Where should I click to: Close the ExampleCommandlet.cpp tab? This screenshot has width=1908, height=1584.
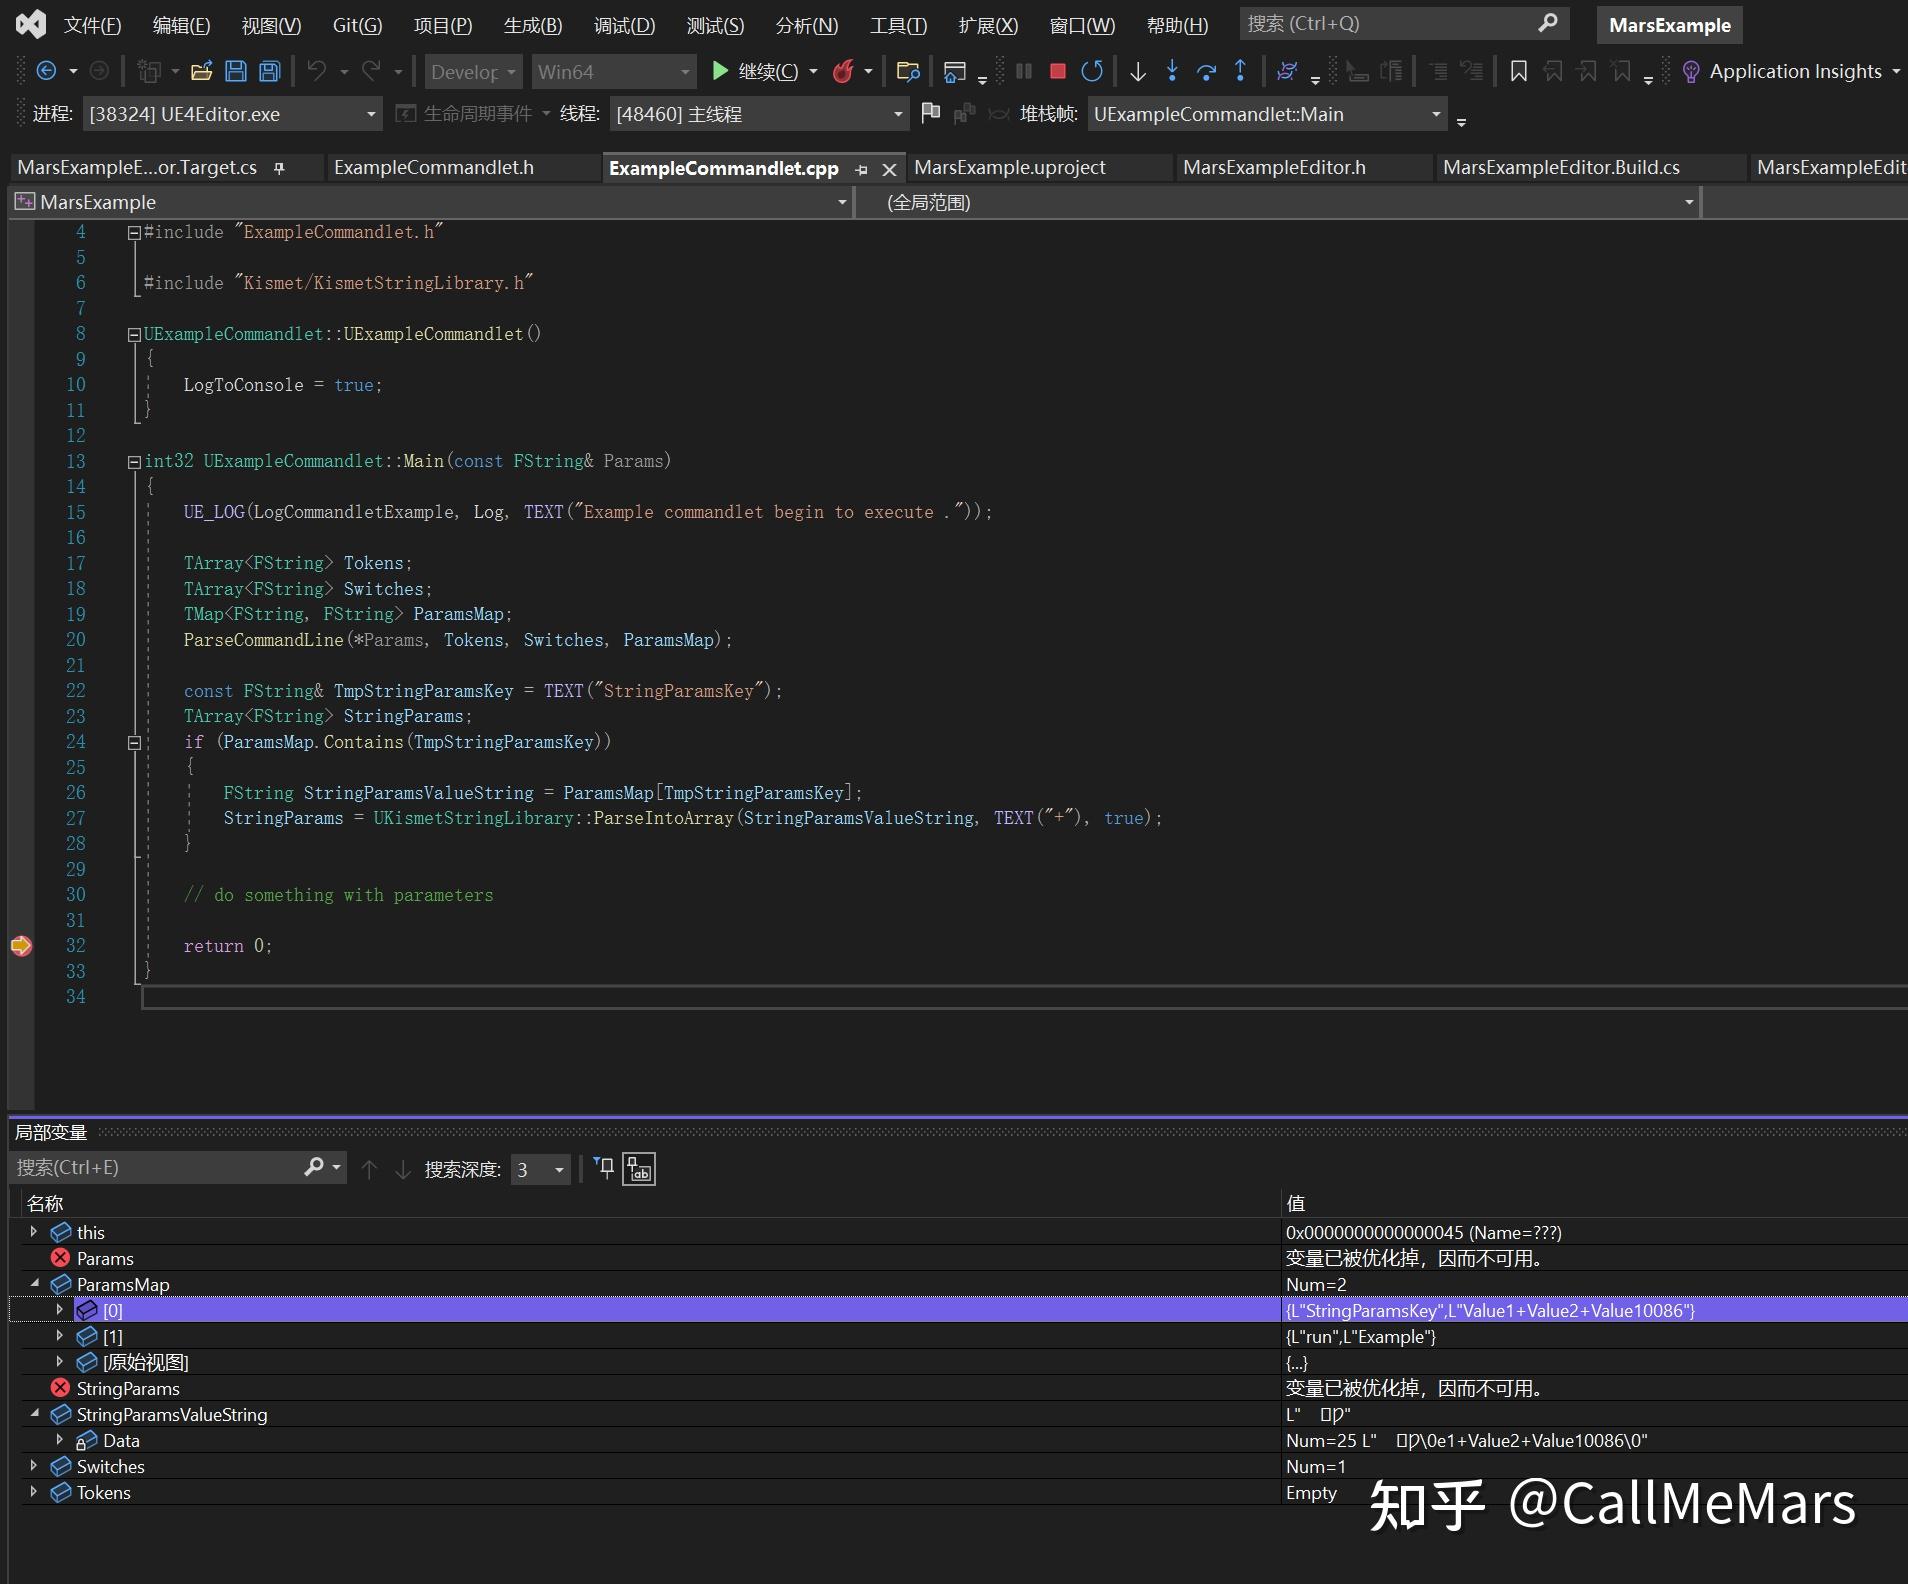[889, 169]
